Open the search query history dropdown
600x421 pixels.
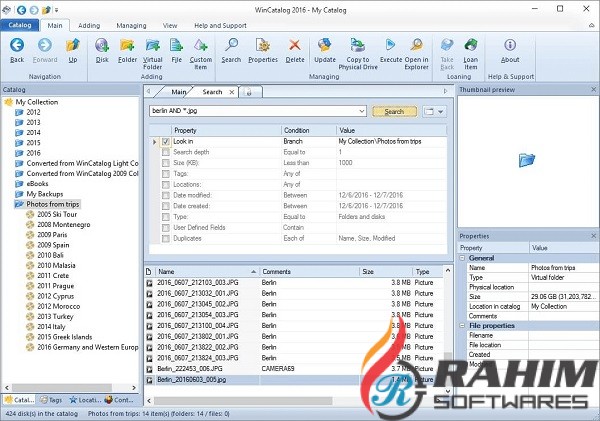tap(362, 111)
